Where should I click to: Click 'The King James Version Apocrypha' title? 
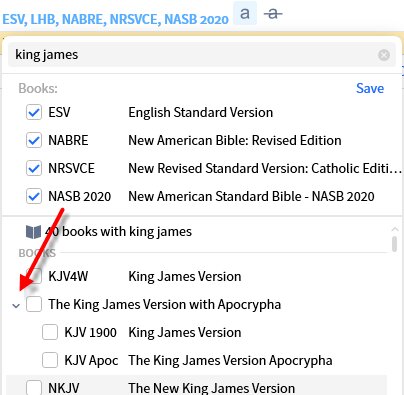coord(230,360)
